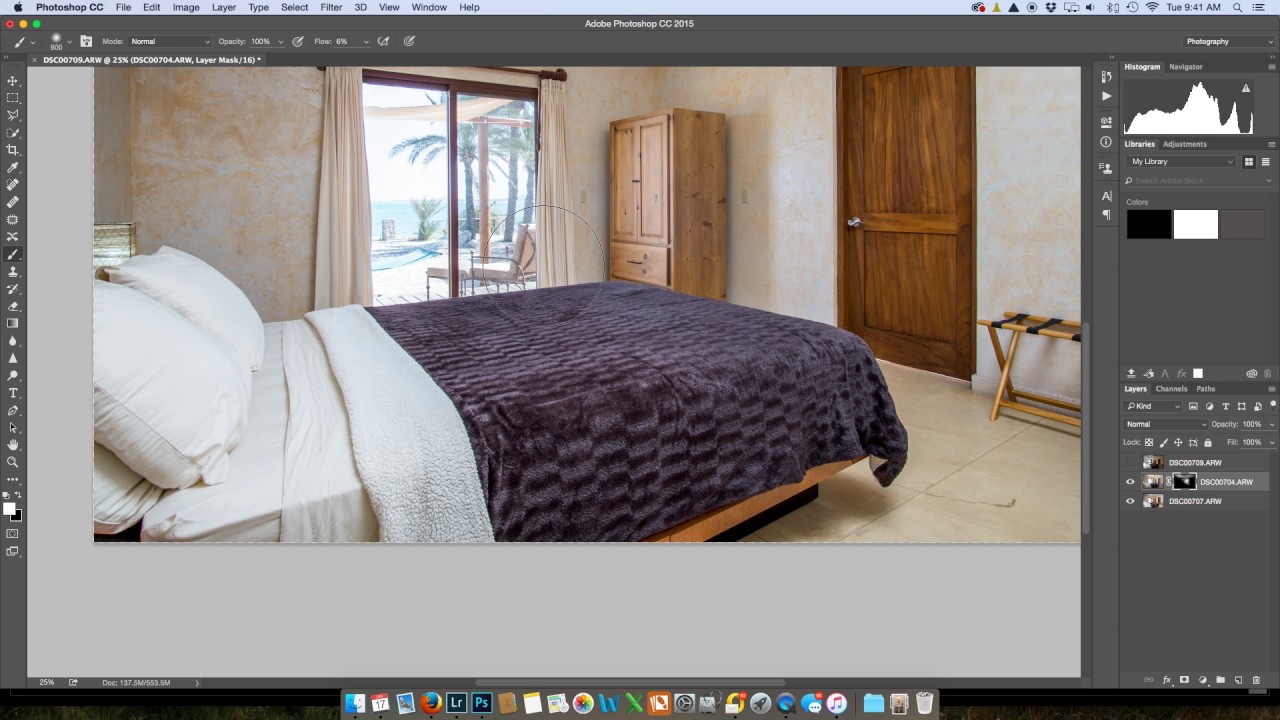1280x720 pixels.
Task: Switch to the Channels tab
Action: [1171, 389]
